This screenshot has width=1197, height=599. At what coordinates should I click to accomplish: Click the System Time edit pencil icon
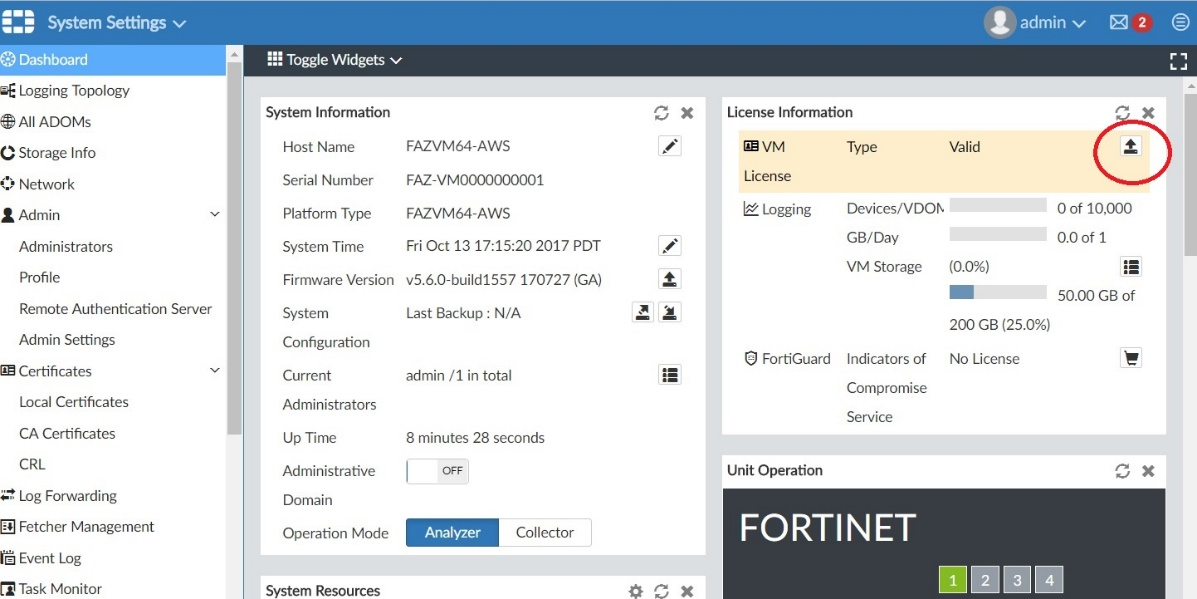670,246
